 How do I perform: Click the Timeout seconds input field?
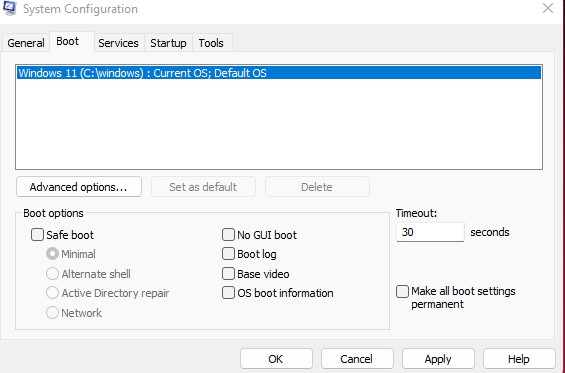pos(430,232)
